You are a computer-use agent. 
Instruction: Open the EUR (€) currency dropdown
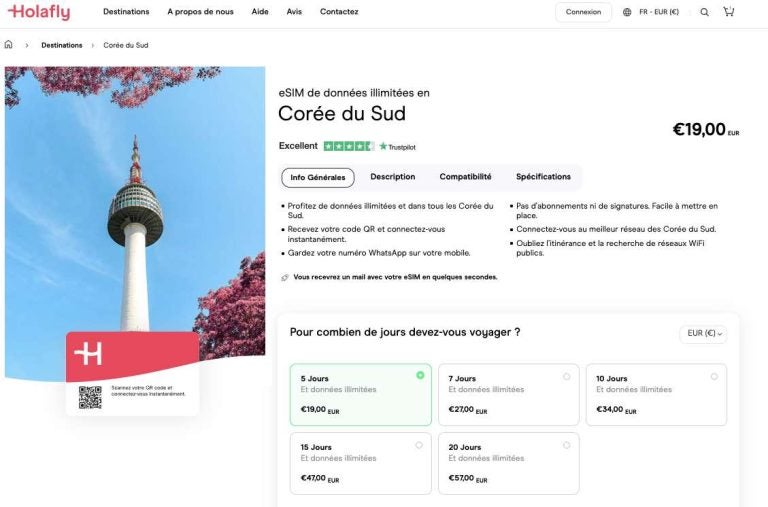pos(704,334)
